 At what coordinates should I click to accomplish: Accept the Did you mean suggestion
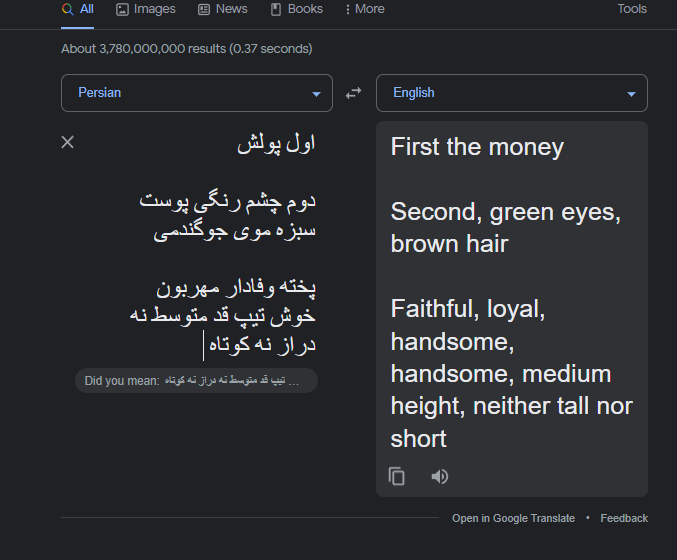[x=196, y=380]
